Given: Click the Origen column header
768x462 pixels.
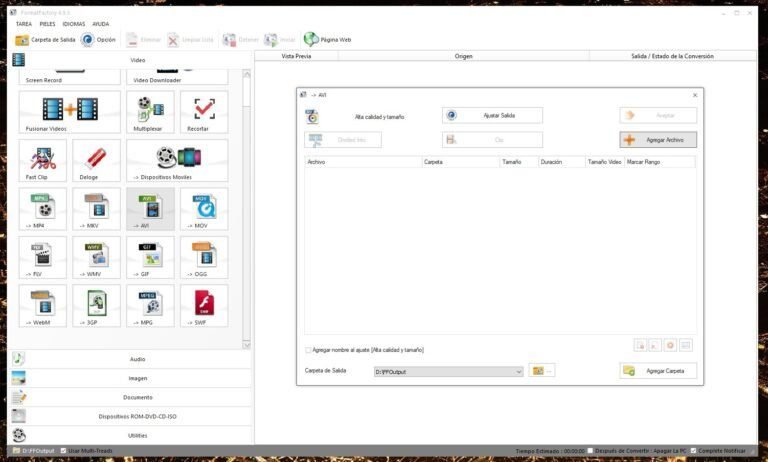Looking at the screenshot, I should [x=463, y=56].
